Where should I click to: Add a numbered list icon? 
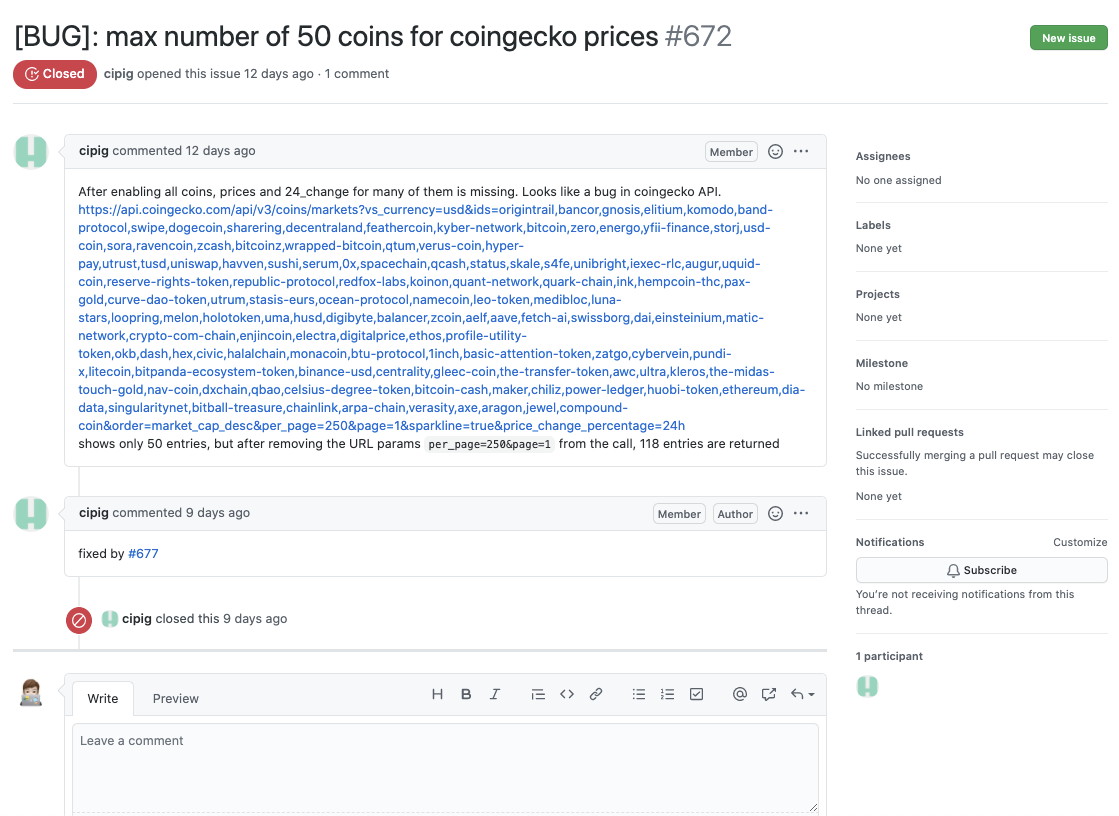click(667, 694)
